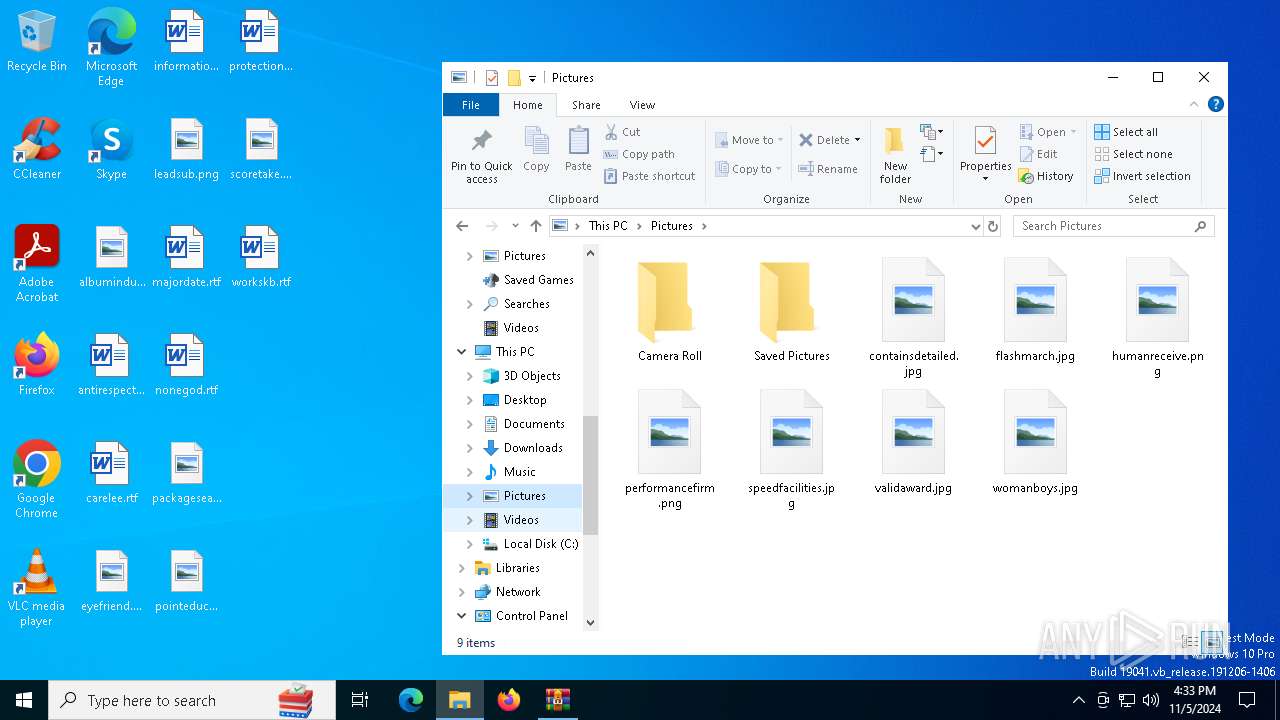Open Explorer Help icon
This screenshot has height=720, width=1280.
click(1216, 104)
